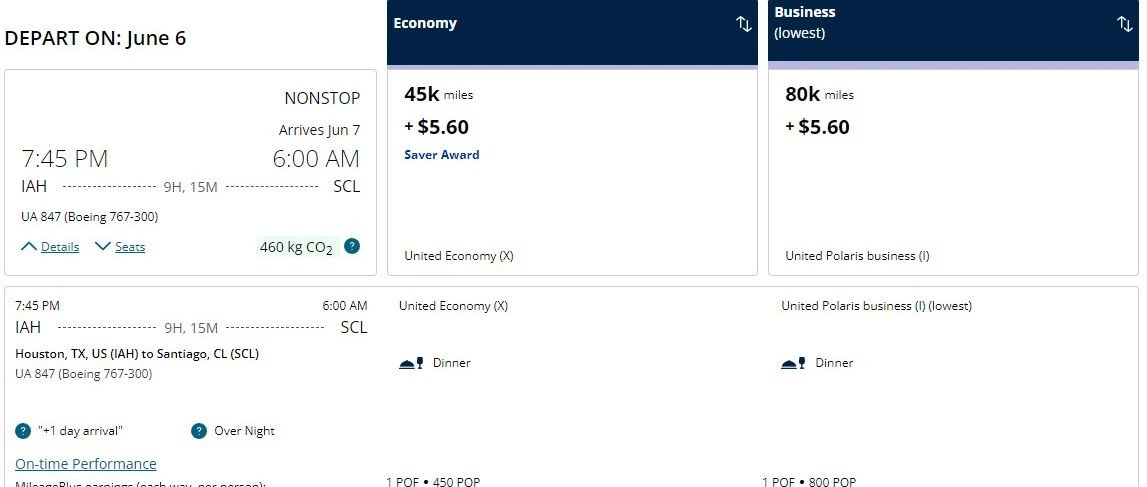Open the Over Night help icon
The width and height of the screenshot is (1147, 487).
pos(199,431)
